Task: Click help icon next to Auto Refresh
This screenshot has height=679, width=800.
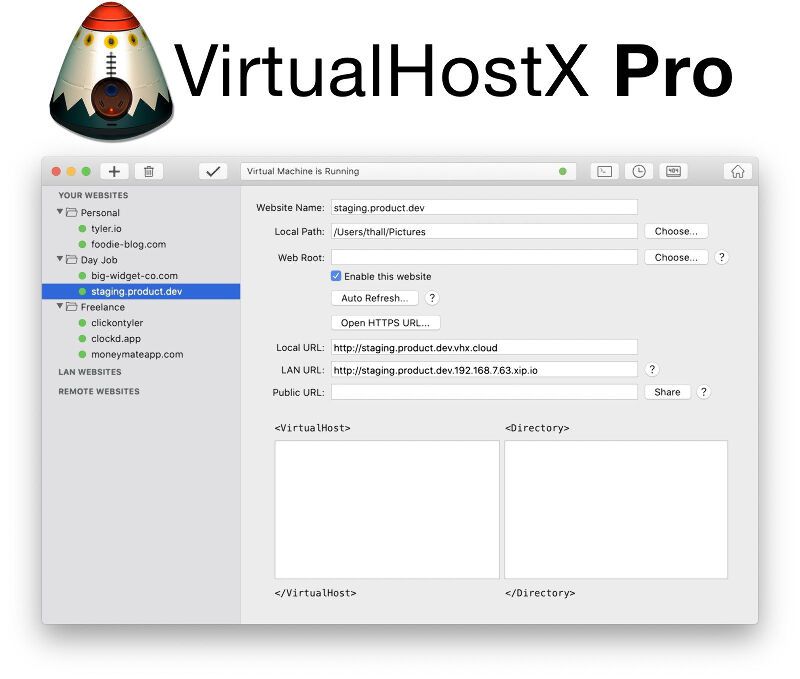Action: point(432,298)
